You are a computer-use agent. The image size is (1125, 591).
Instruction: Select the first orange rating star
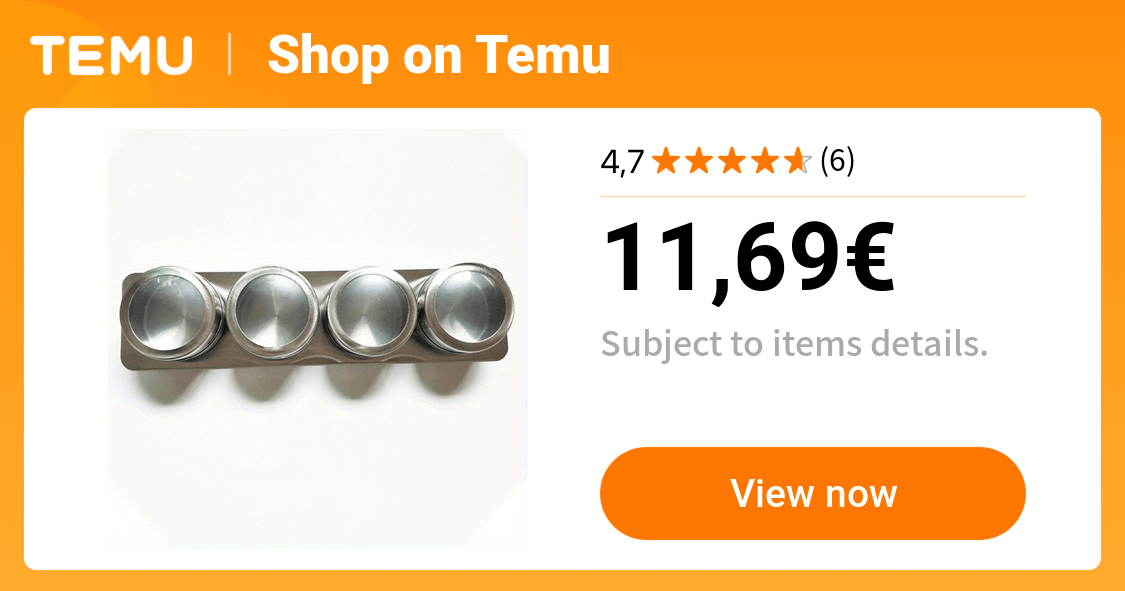pos(667,161)
